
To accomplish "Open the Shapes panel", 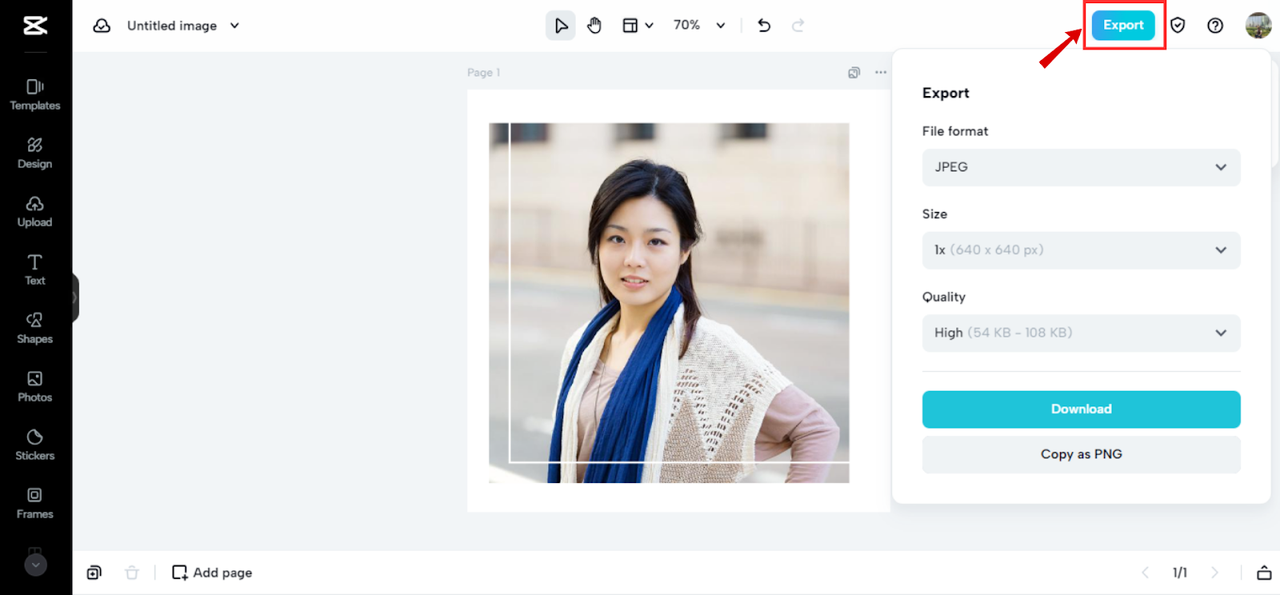I will [35, 328].
